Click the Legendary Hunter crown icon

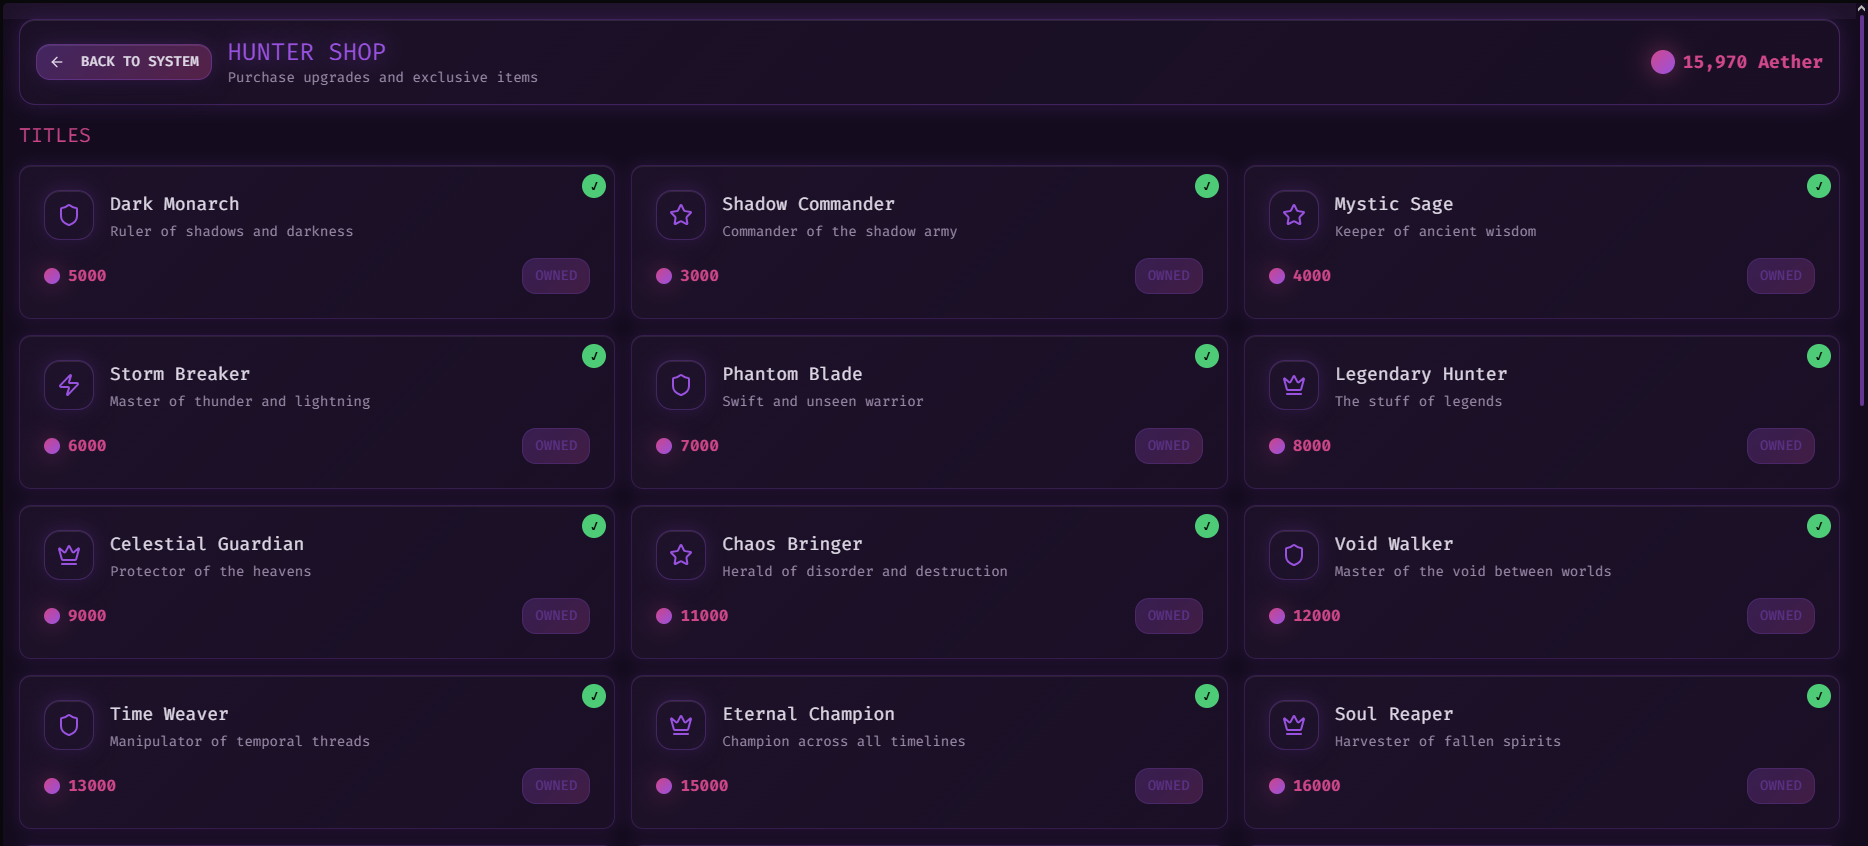[1294, 385]
